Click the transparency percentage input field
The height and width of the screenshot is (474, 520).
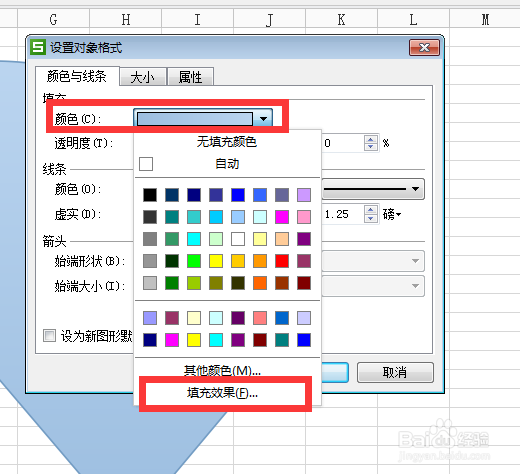click(343, 143)
